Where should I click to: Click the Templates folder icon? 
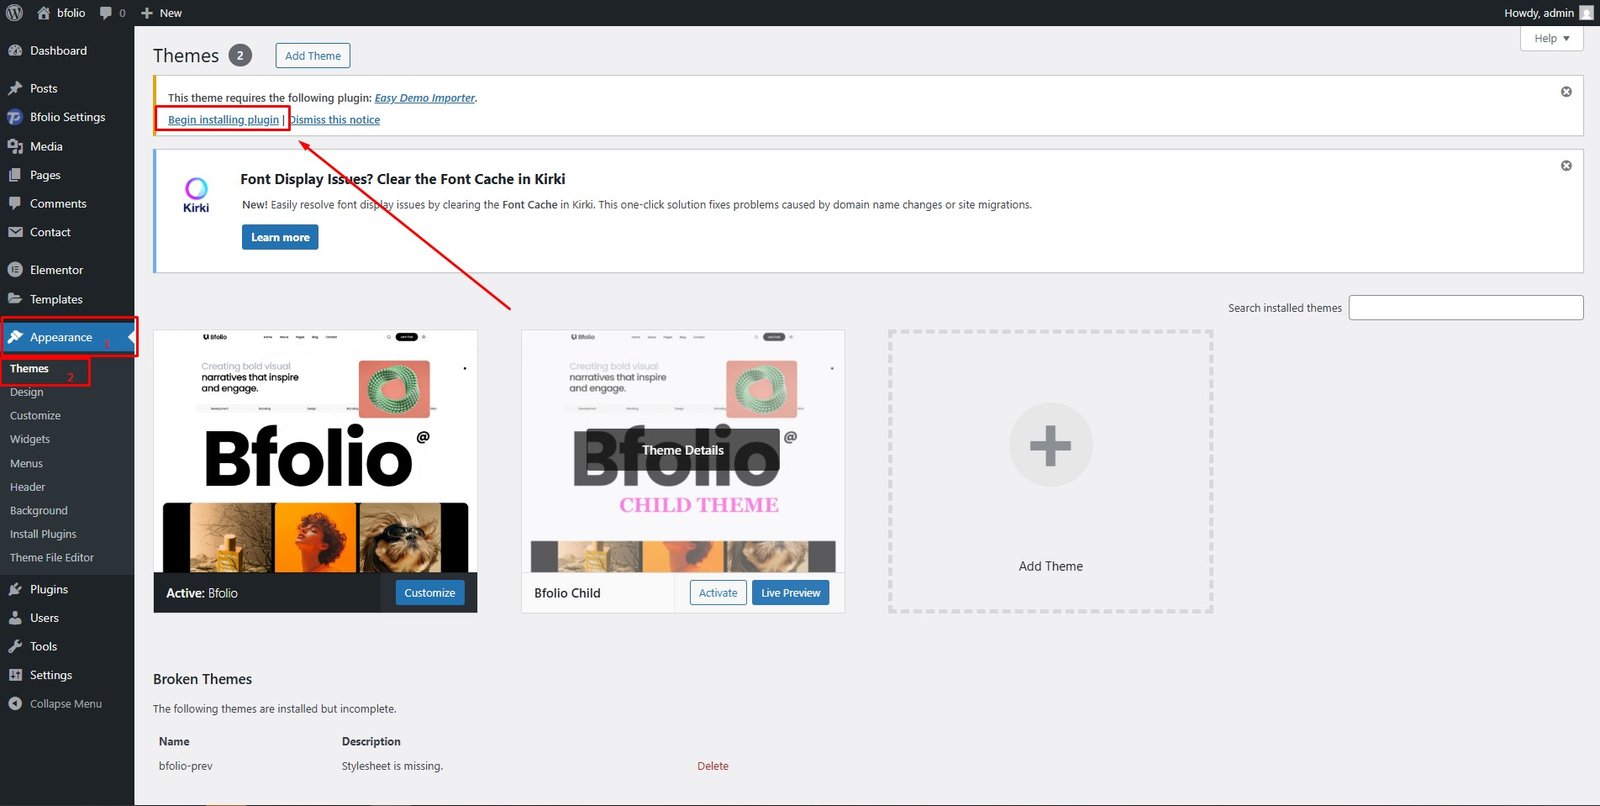click(x=15, y=299)
